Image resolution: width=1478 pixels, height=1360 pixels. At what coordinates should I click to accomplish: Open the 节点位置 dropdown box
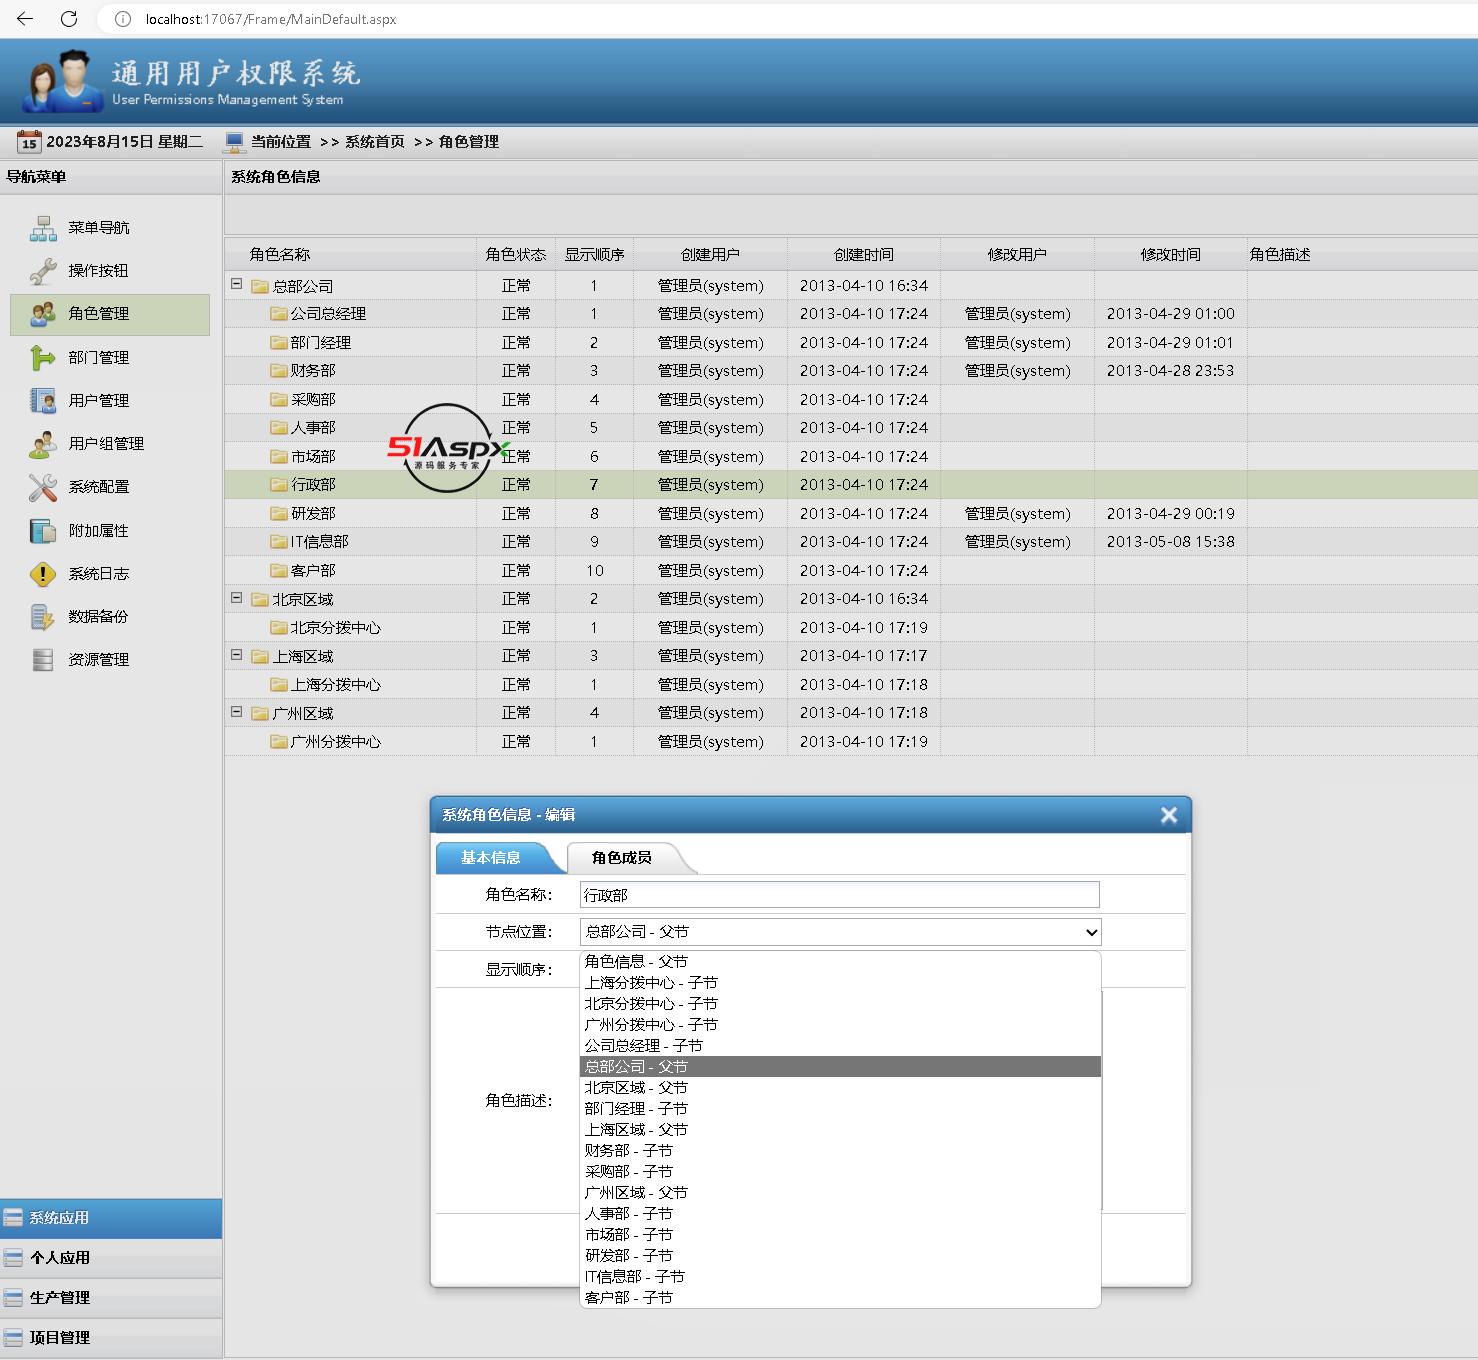pos(840,932)
